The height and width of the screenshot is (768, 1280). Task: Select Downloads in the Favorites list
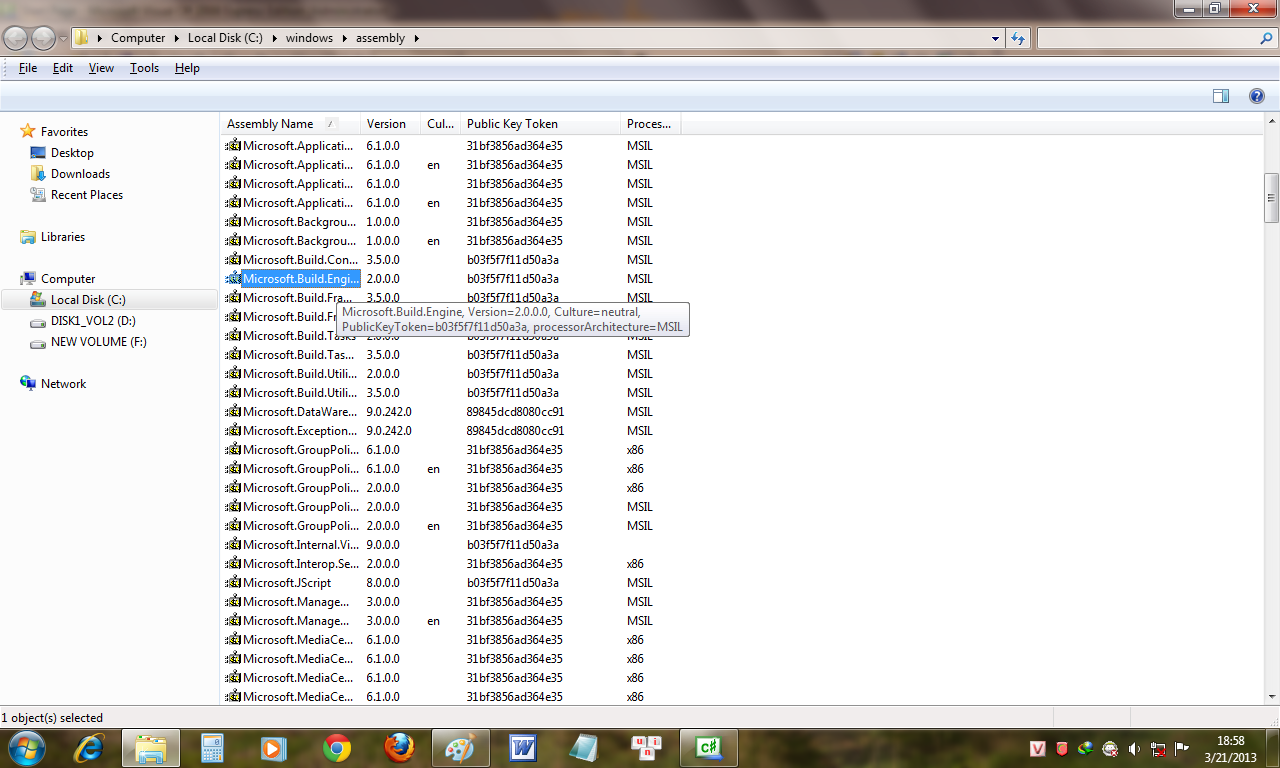pos(80,174)
